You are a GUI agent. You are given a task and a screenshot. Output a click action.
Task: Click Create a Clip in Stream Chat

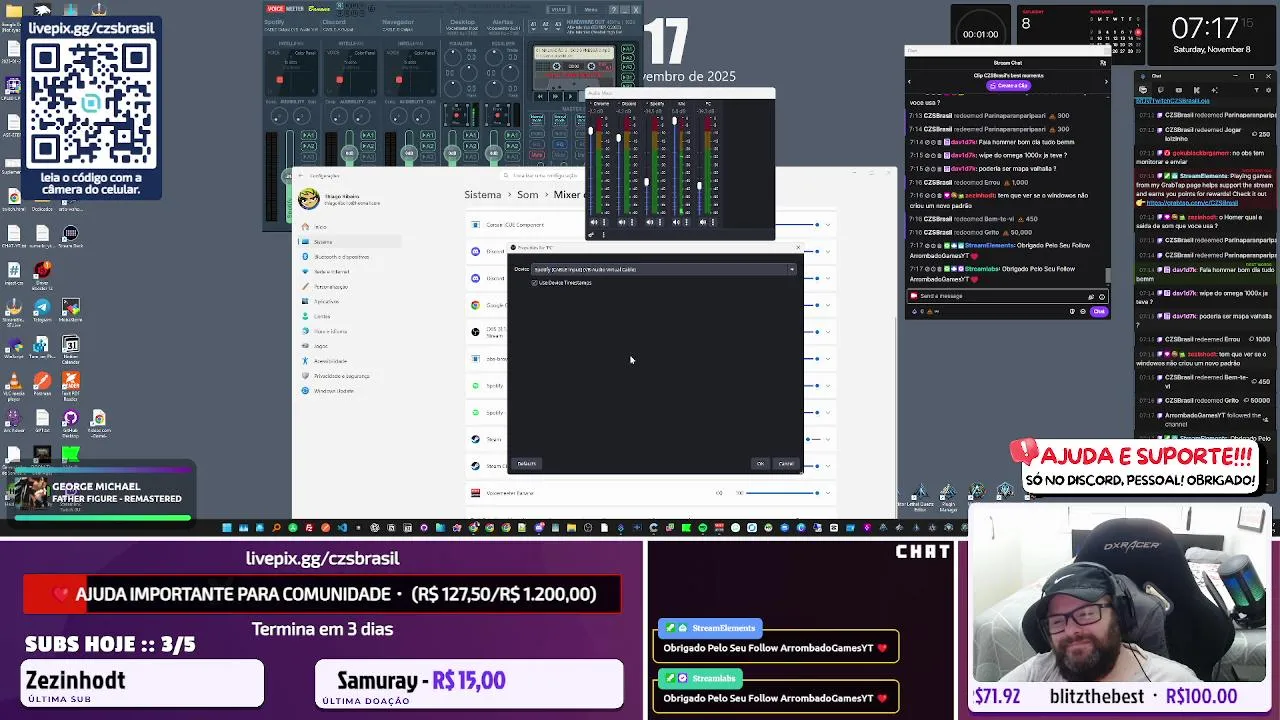(1009, 85)
